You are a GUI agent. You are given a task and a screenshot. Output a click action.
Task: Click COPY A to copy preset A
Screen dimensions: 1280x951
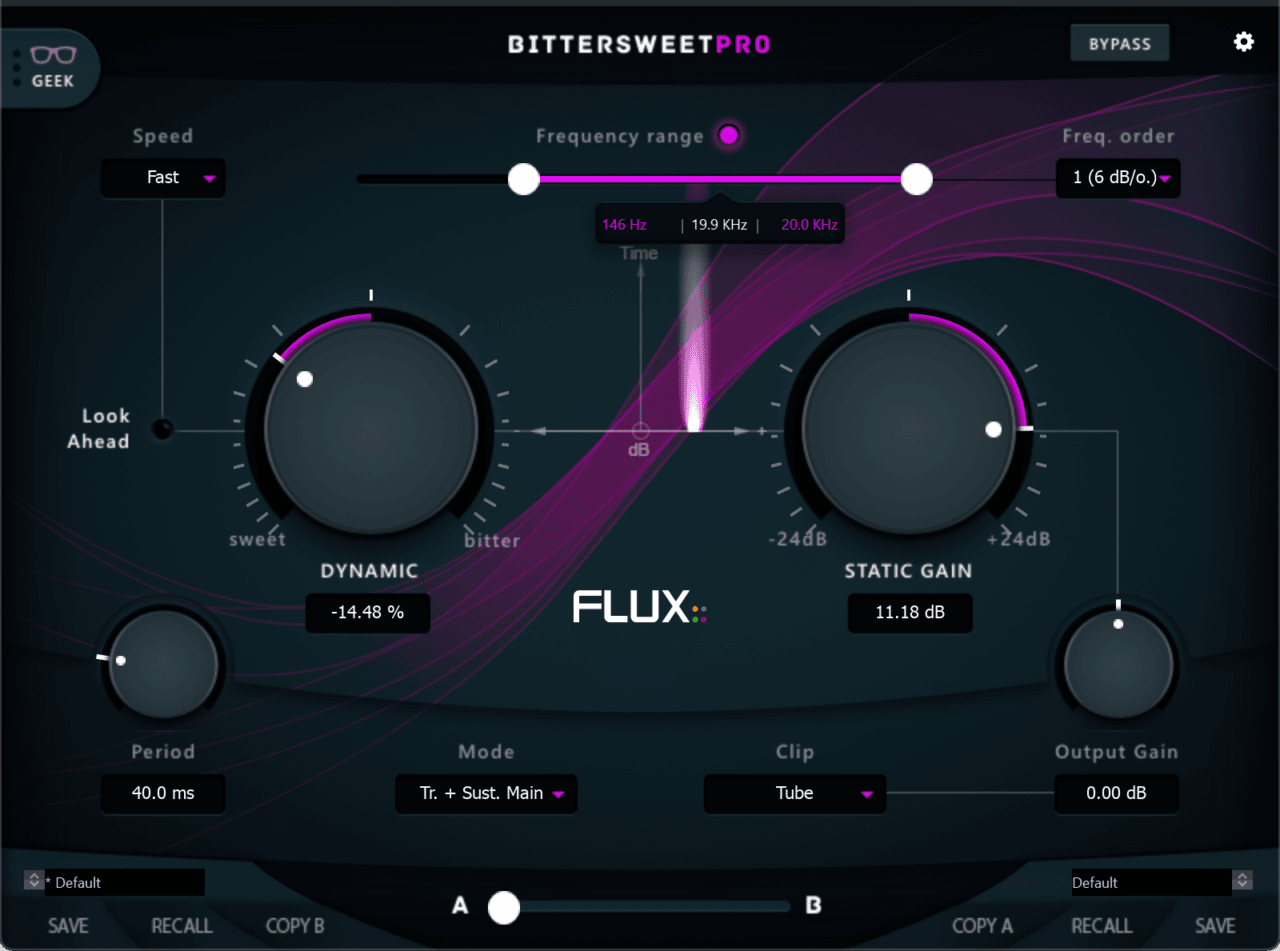(983, 925)
